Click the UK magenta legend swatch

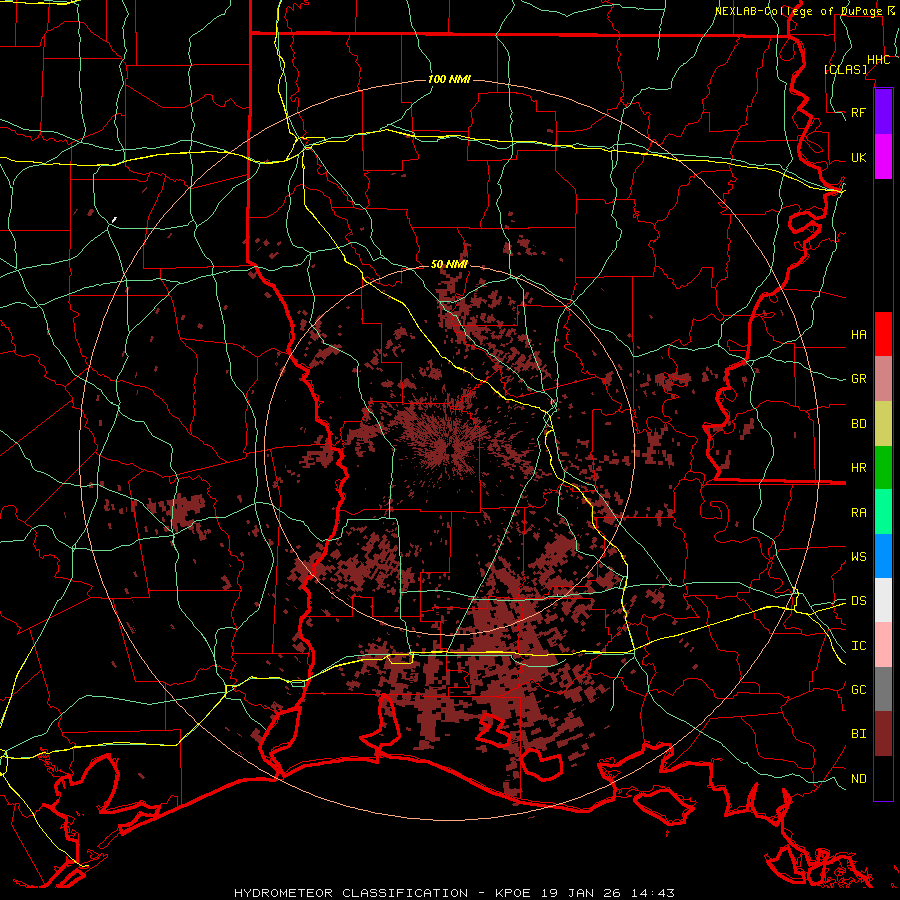883,157
